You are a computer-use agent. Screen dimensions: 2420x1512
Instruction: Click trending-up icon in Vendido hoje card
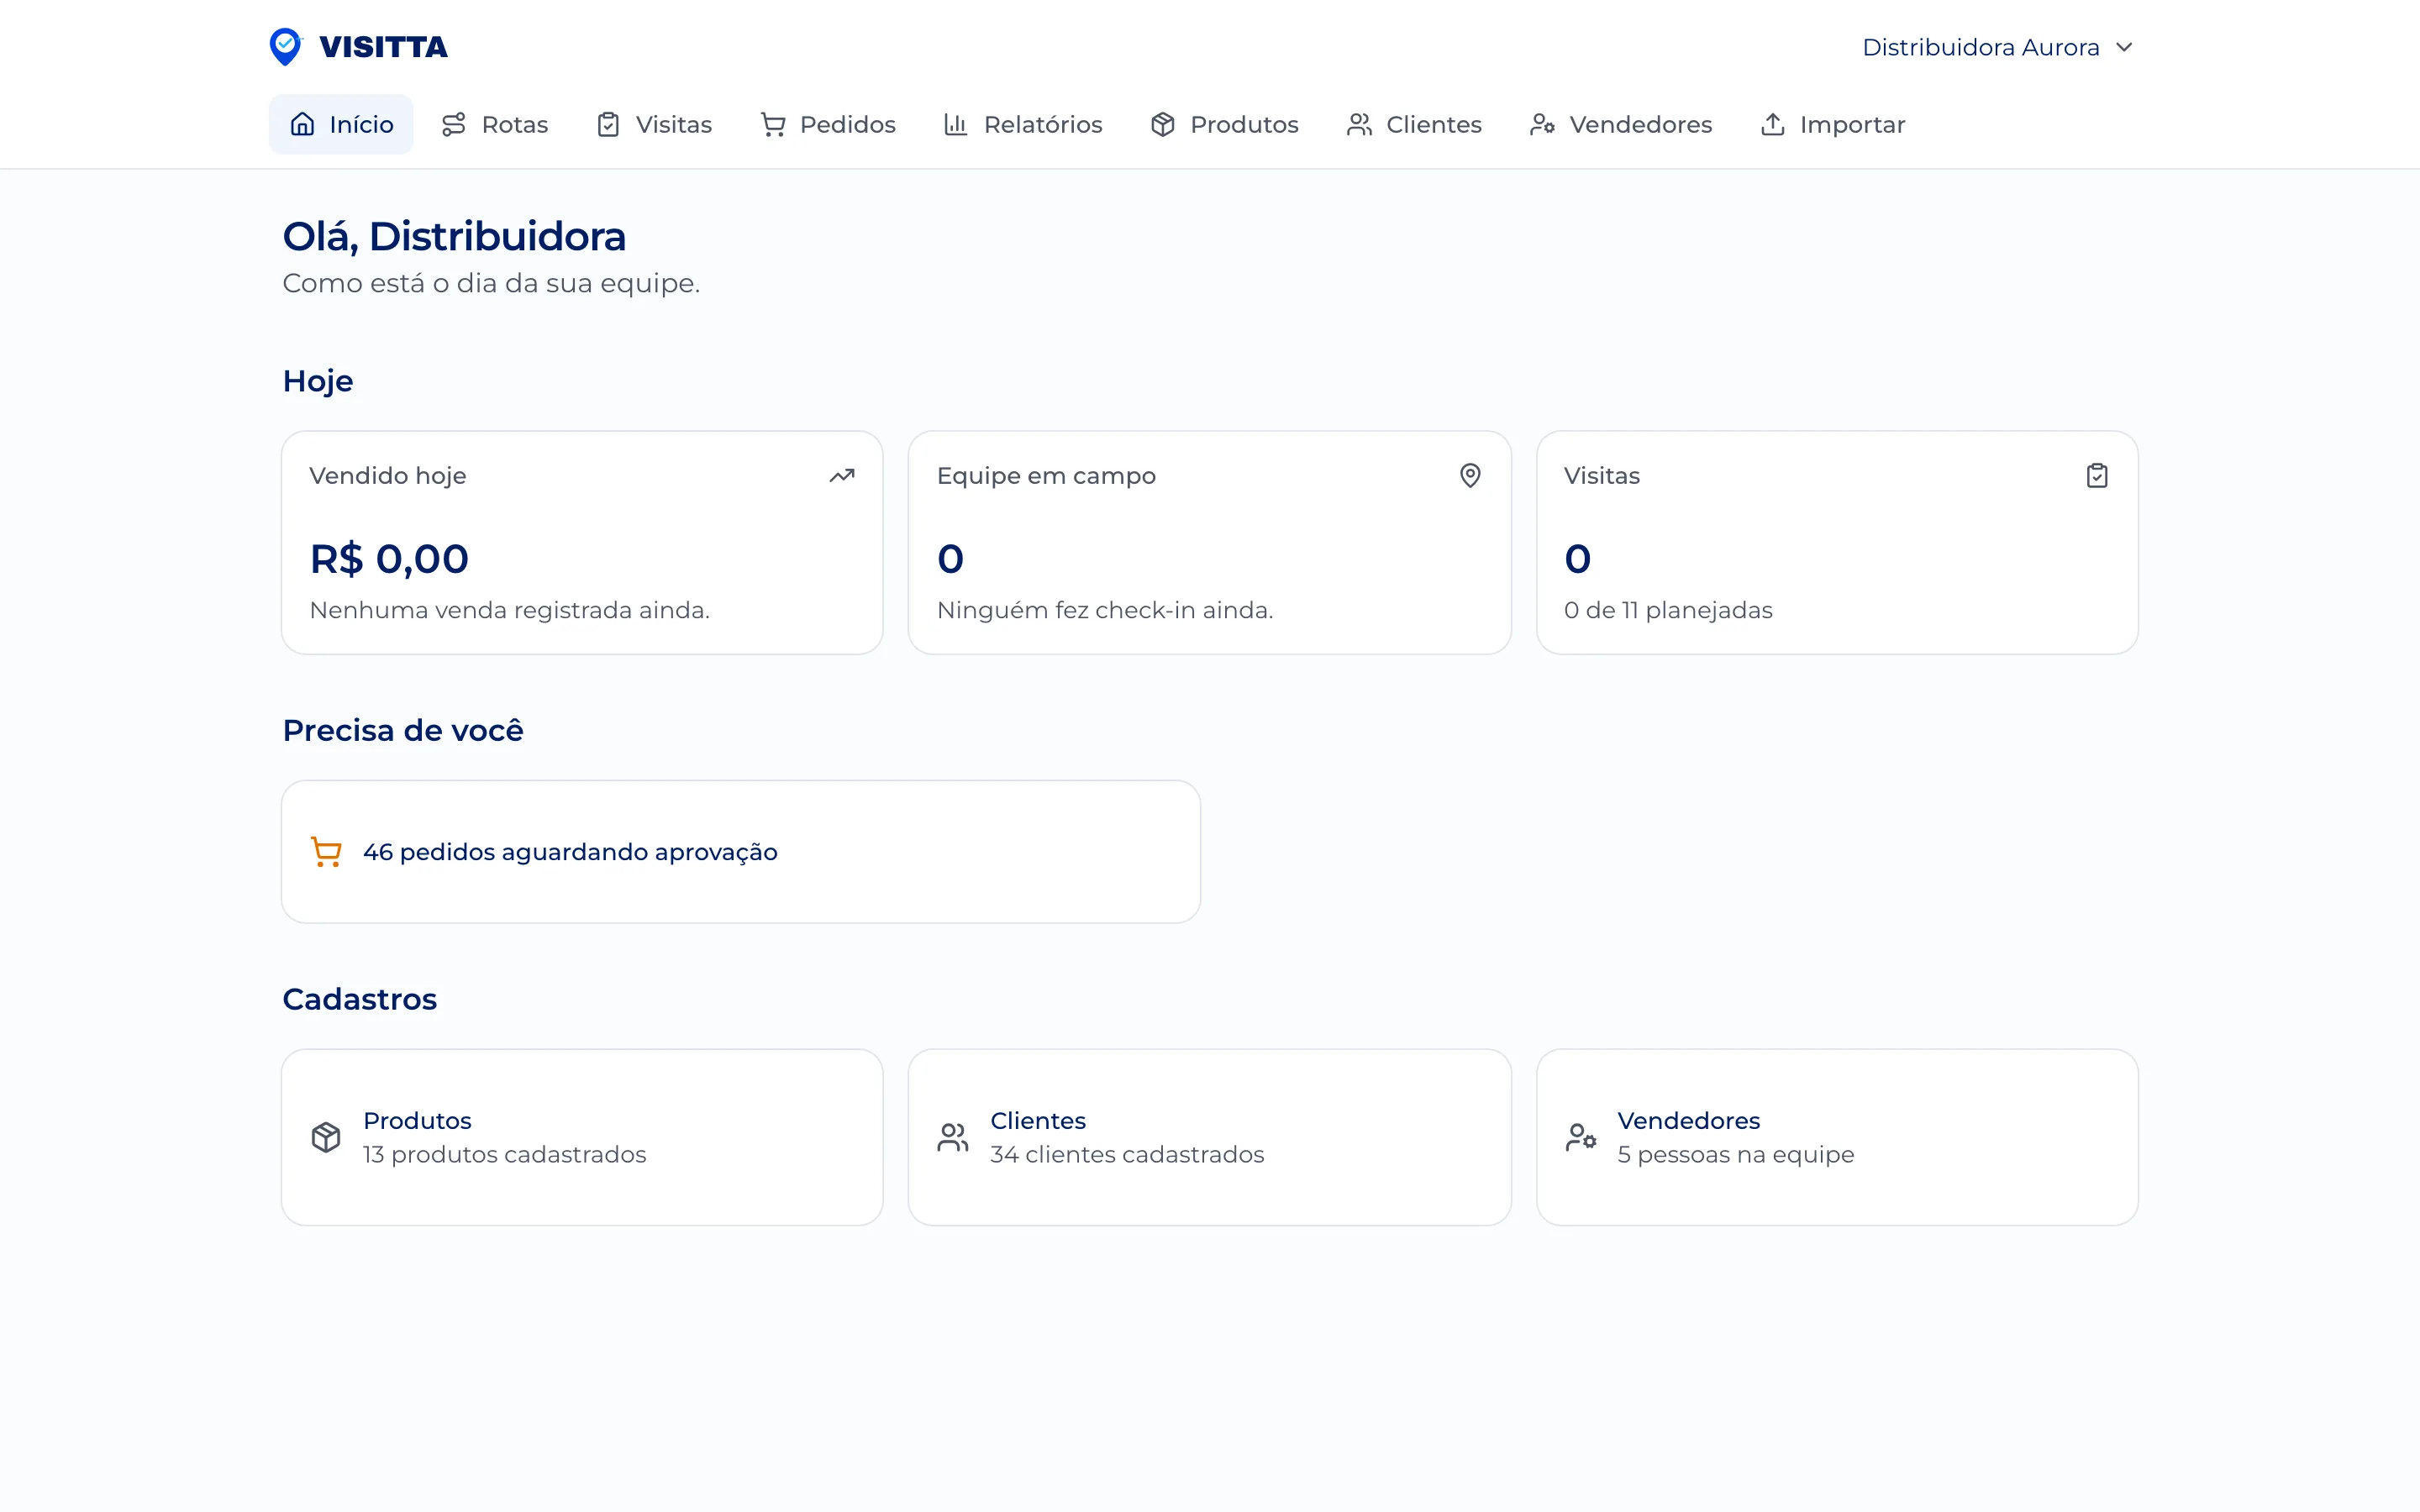(842, 476)
